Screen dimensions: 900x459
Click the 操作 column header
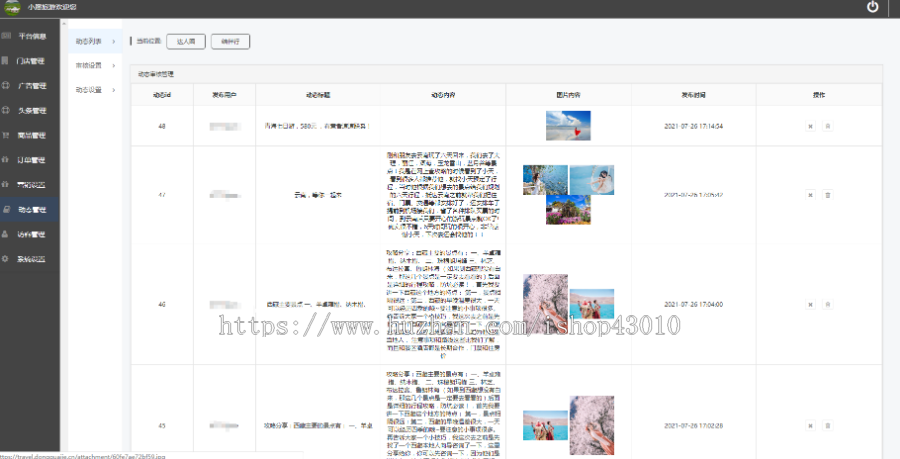tap(818, 95)
